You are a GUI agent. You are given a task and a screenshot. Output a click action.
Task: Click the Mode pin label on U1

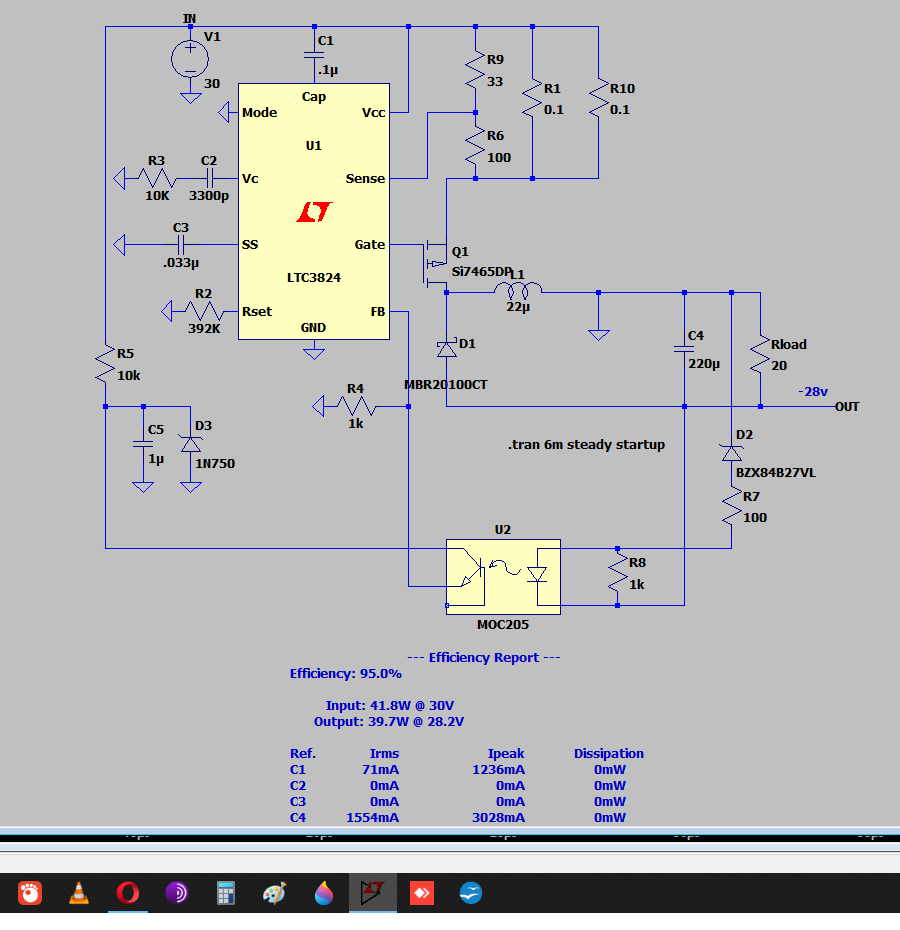[x=259, y=112]
